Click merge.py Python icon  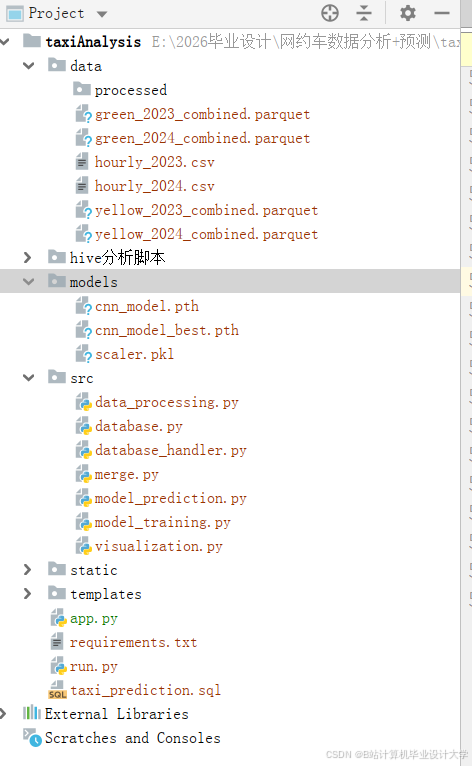[84, 474]
